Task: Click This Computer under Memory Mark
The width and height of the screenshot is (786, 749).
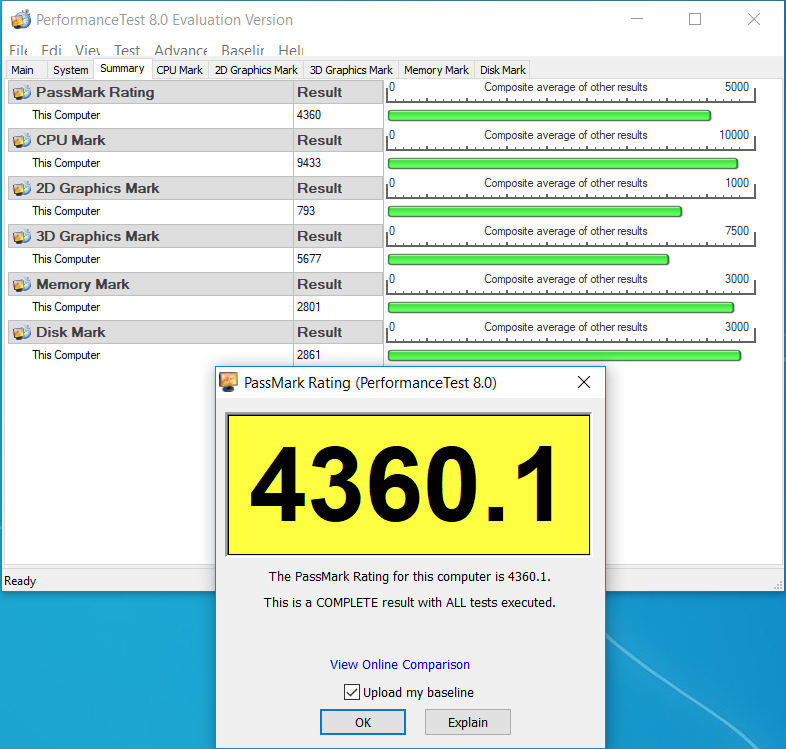Action: (66, 307)
